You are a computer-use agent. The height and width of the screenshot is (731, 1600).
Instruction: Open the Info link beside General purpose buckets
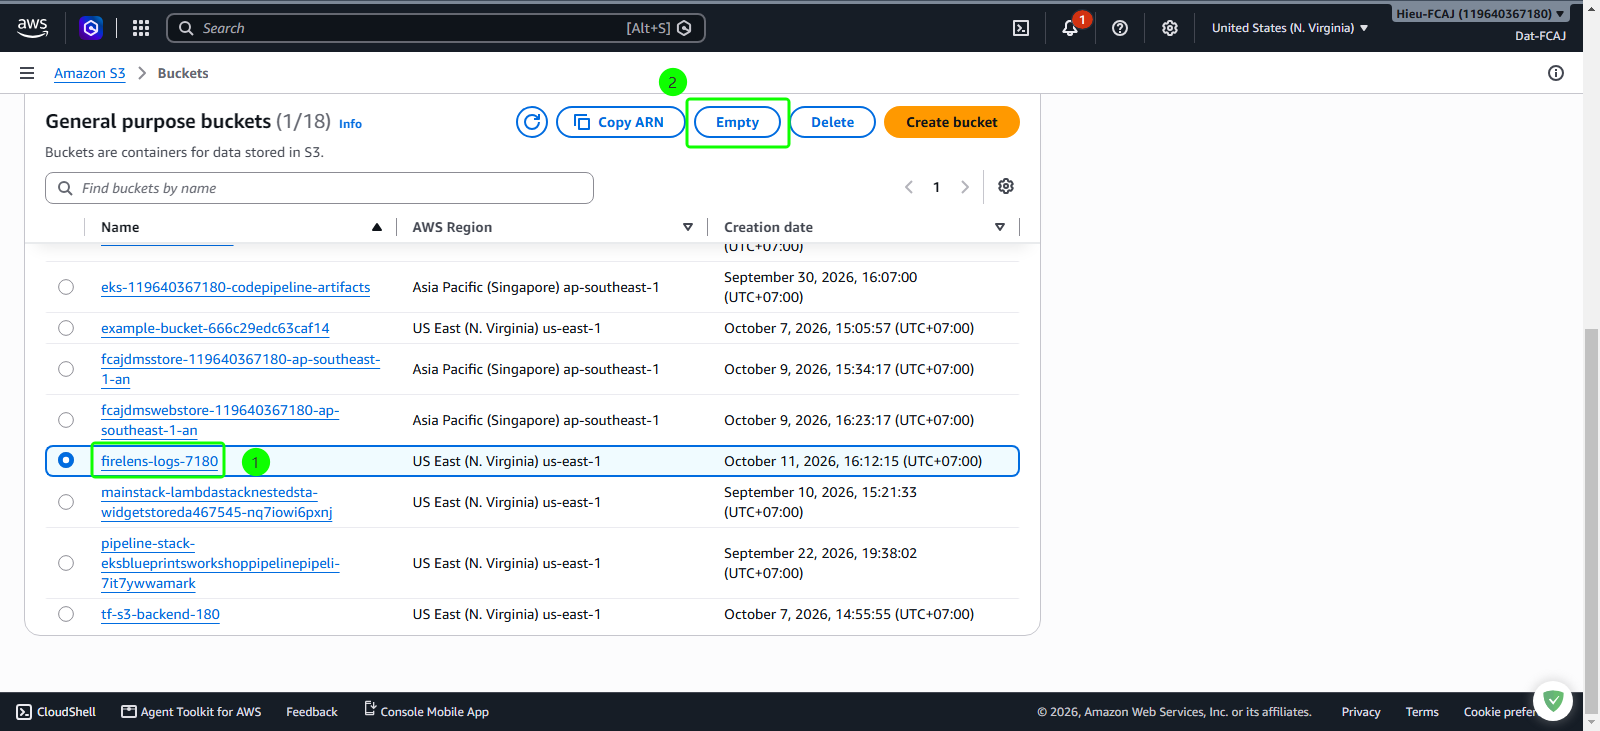point(350,124)
